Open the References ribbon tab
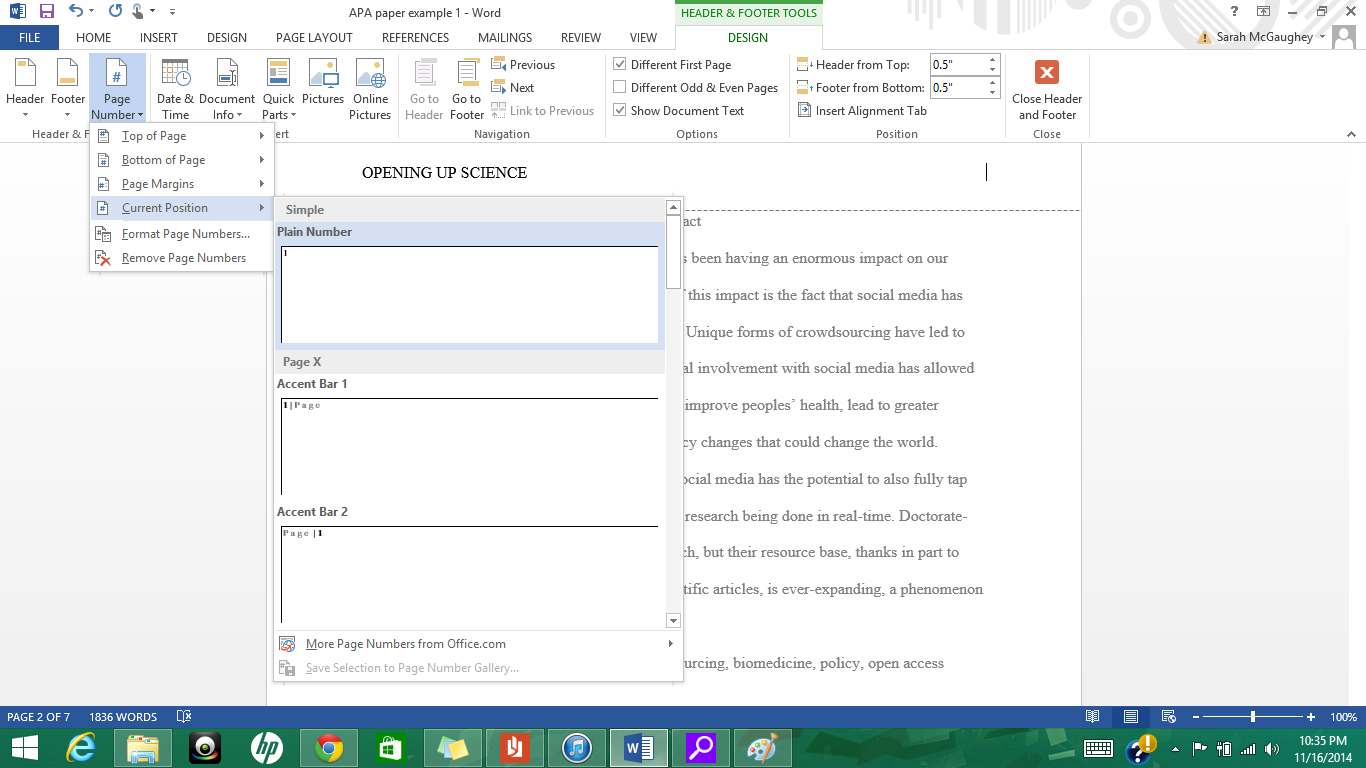 pos(414,37)
